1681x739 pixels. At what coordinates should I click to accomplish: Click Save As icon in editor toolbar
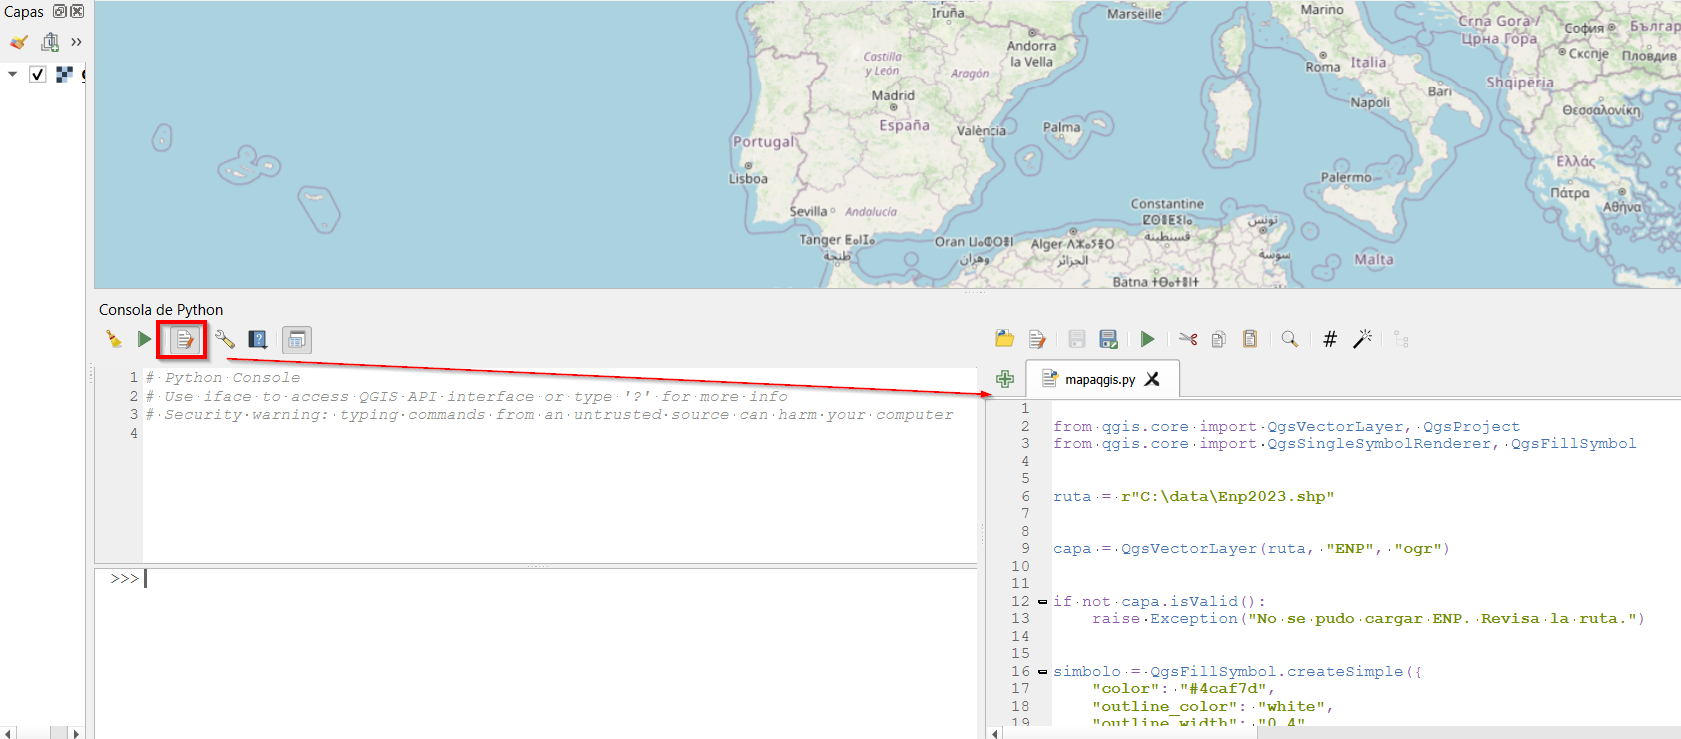(1108, 339)
